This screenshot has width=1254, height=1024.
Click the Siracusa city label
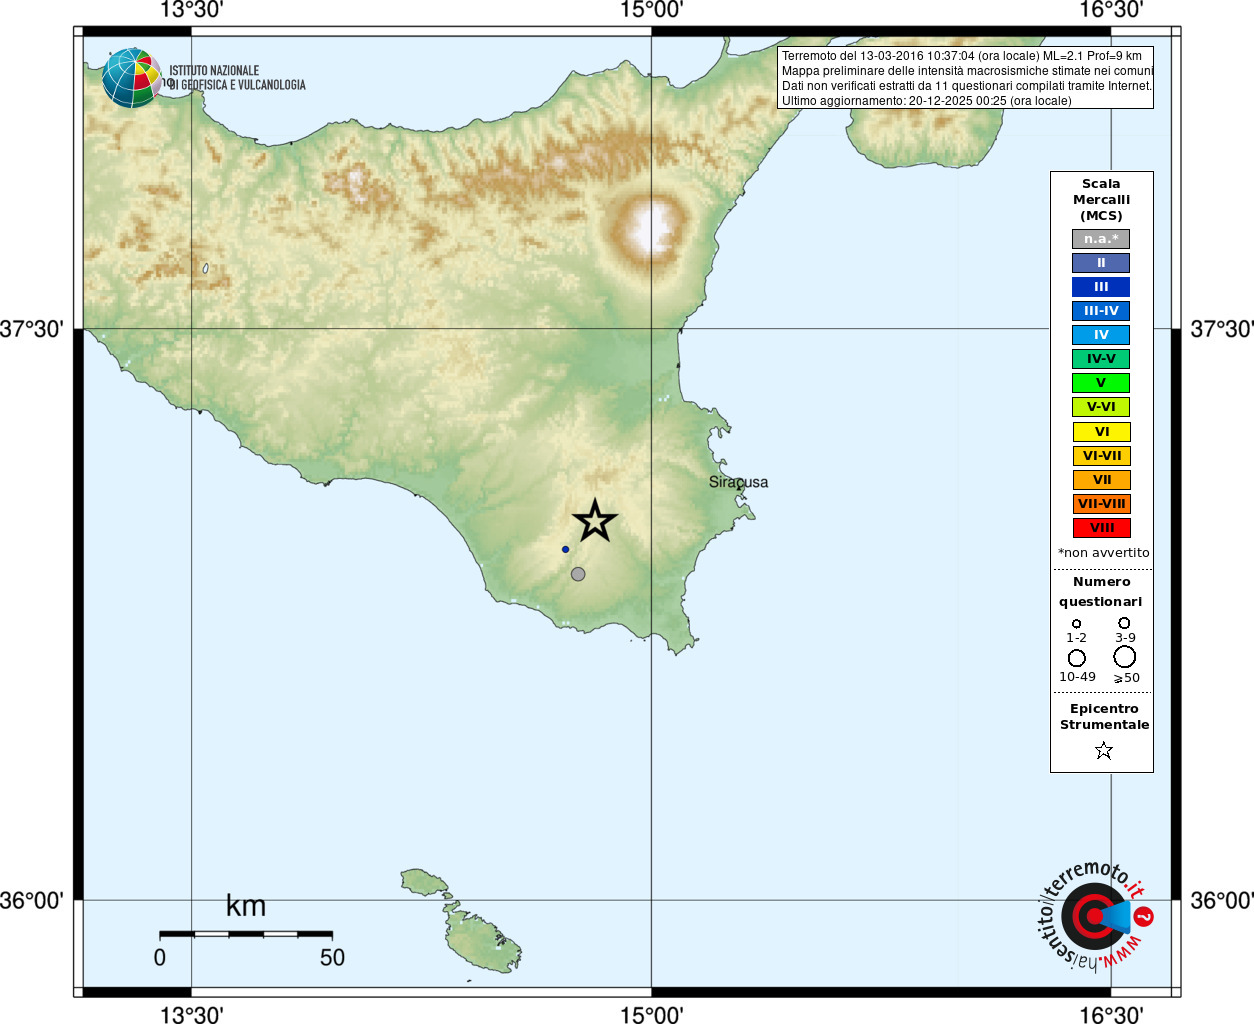(x=739, y=482)
